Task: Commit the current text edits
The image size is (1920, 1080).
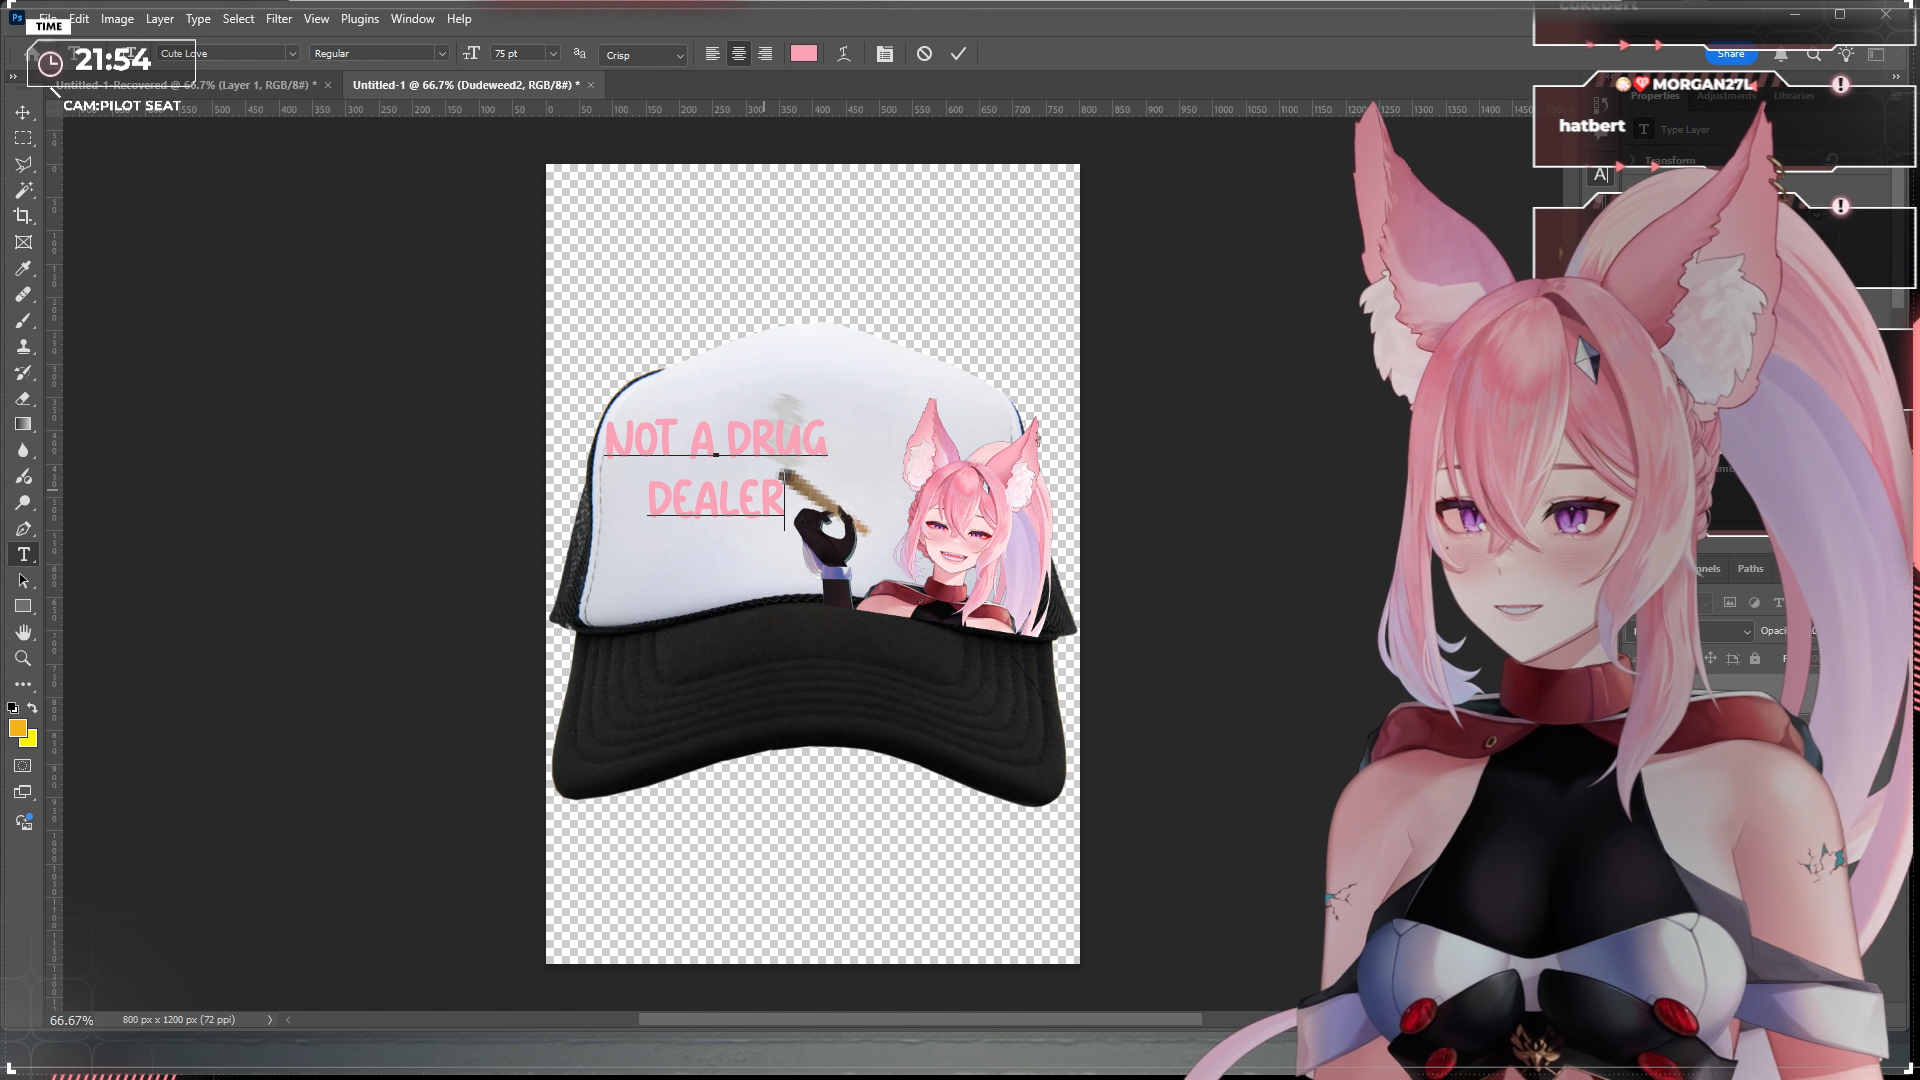Action: click(958, 54)
